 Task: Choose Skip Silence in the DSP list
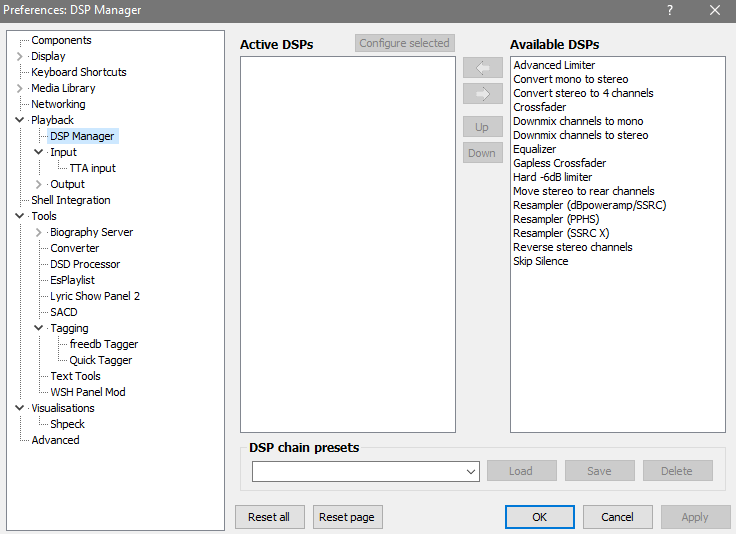coord(540,261)
